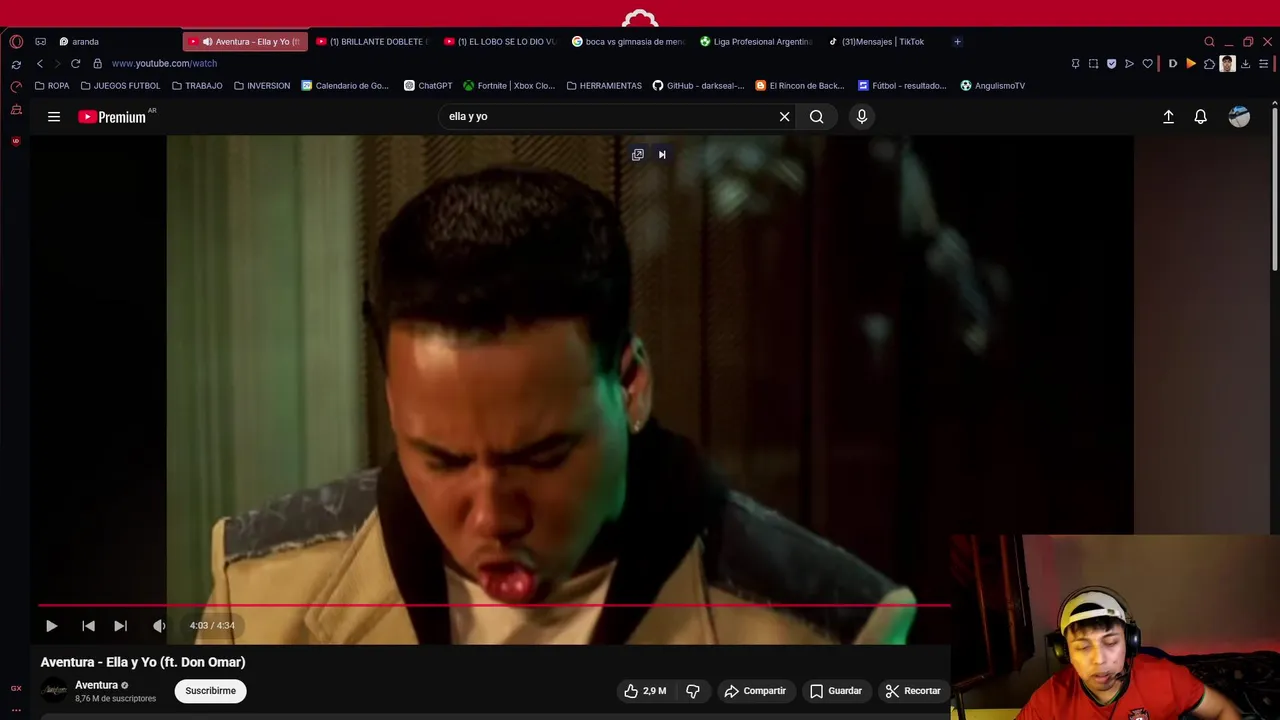Open the HERRAMIENTAS bookmarks folder
The height and width of the screenshot is (720, 1280).
[x=604, y=86]
